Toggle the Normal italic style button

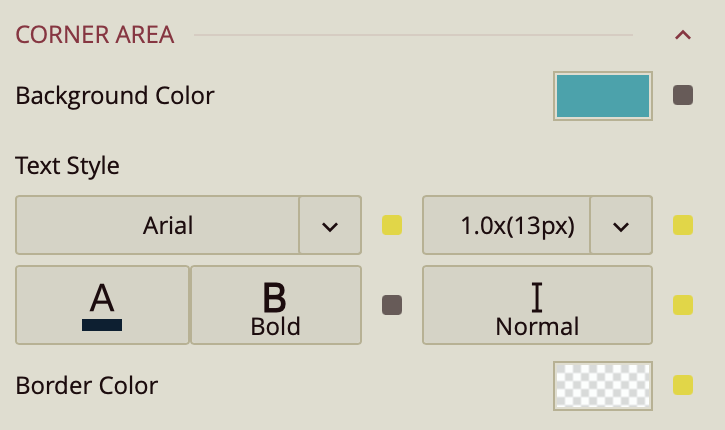click(x=537, y=305)
